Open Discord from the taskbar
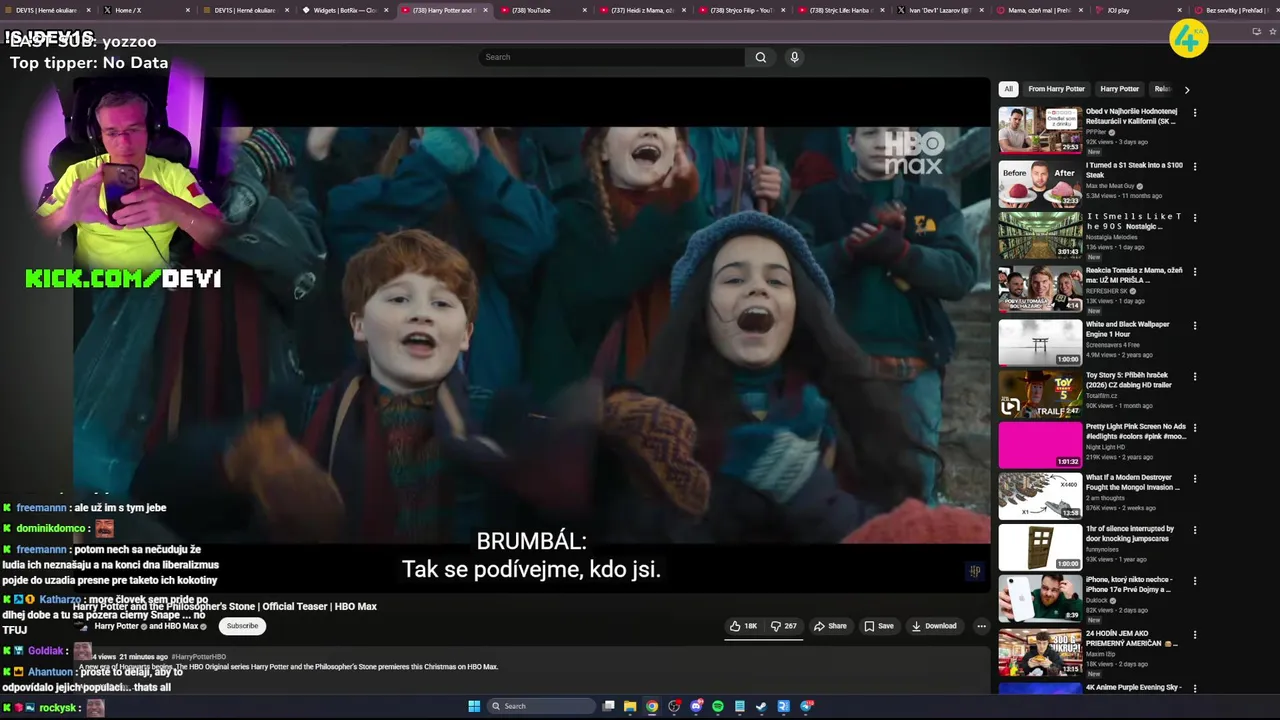1280x720 pixels. click(696, 706)
